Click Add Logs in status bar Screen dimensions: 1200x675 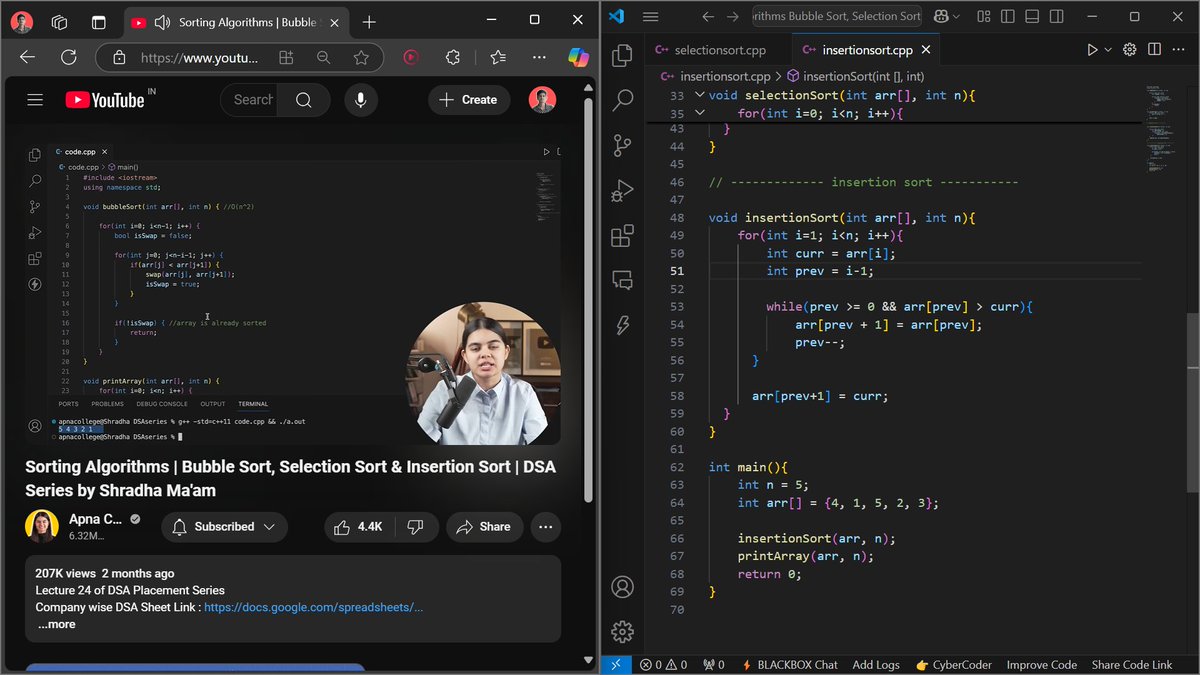coord(876,664)
